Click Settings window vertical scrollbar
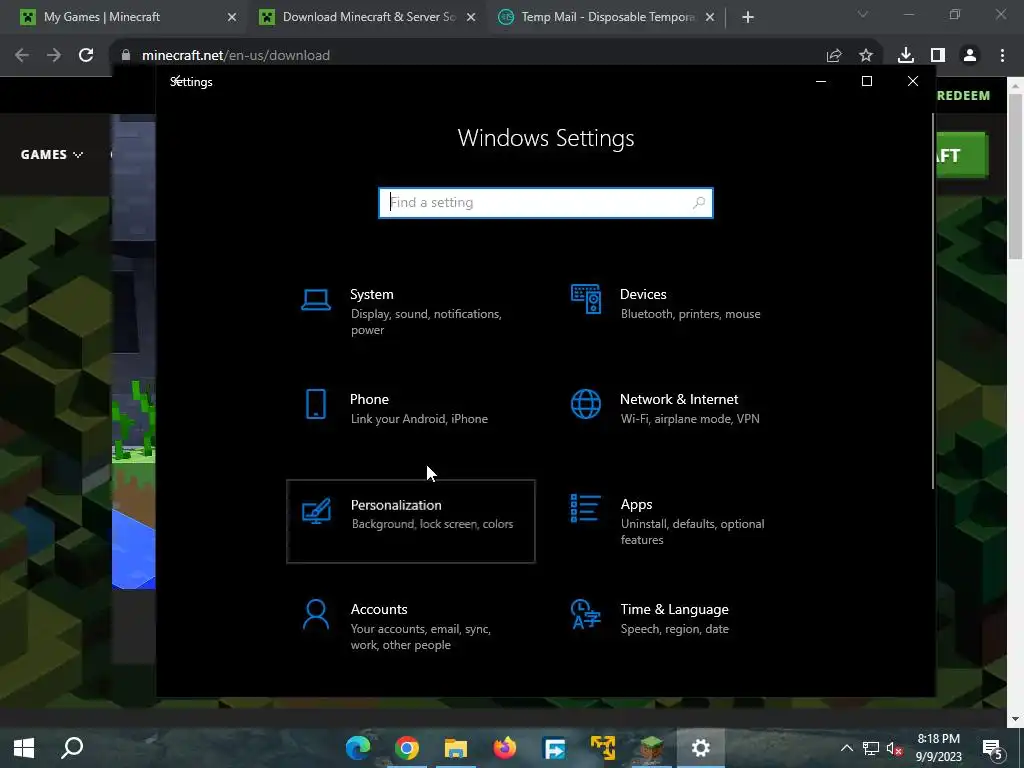Viewport: 1024px width, 768px height. pos(932,300)
